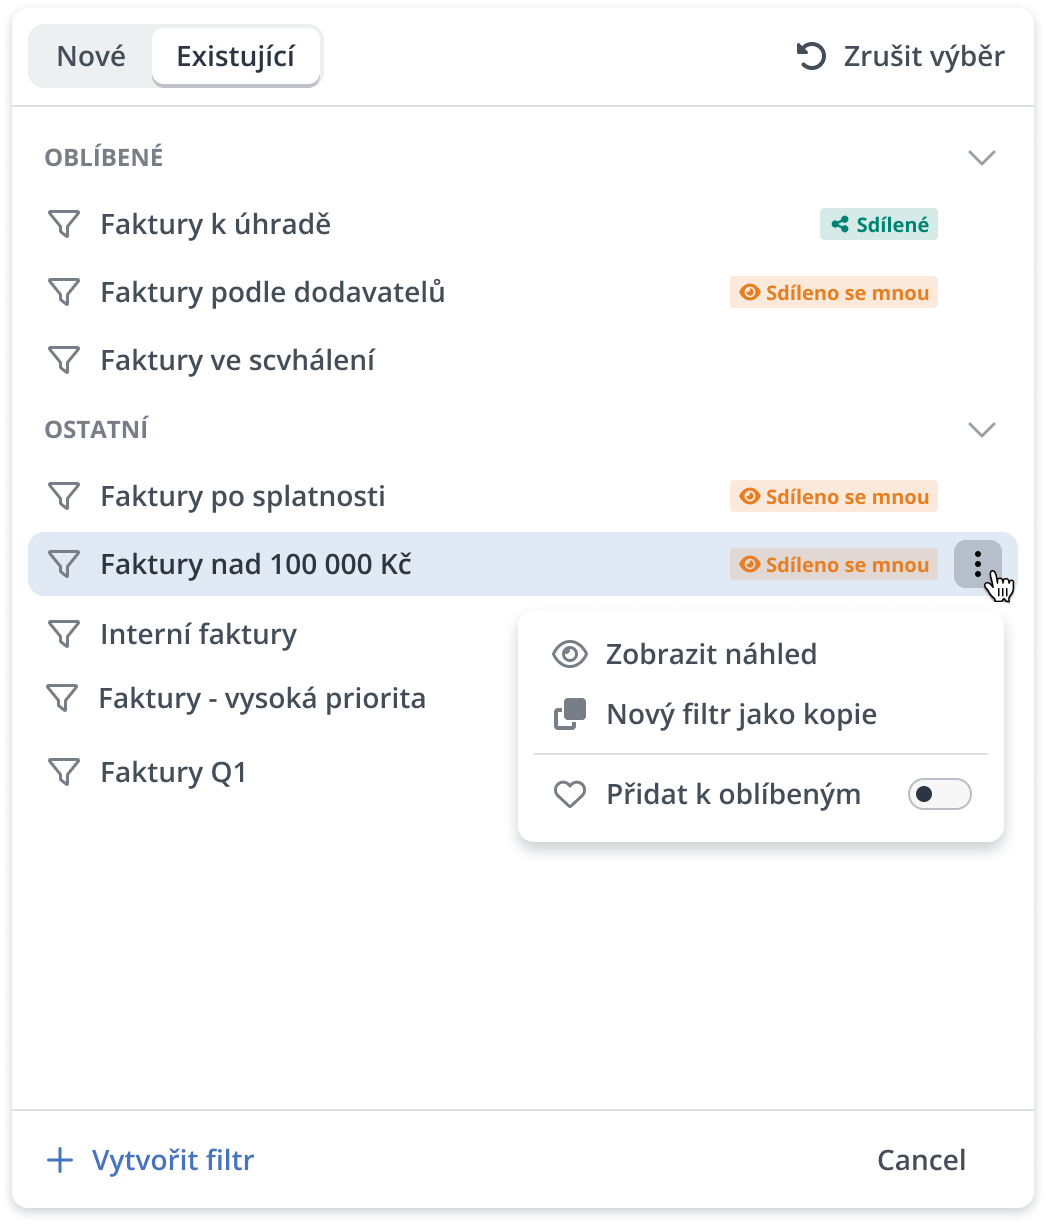Click the reset arrow icon beside Zrušit výběr
Image resolution: width=1046 pixels, height=1224 pixels.
point(811,56)
